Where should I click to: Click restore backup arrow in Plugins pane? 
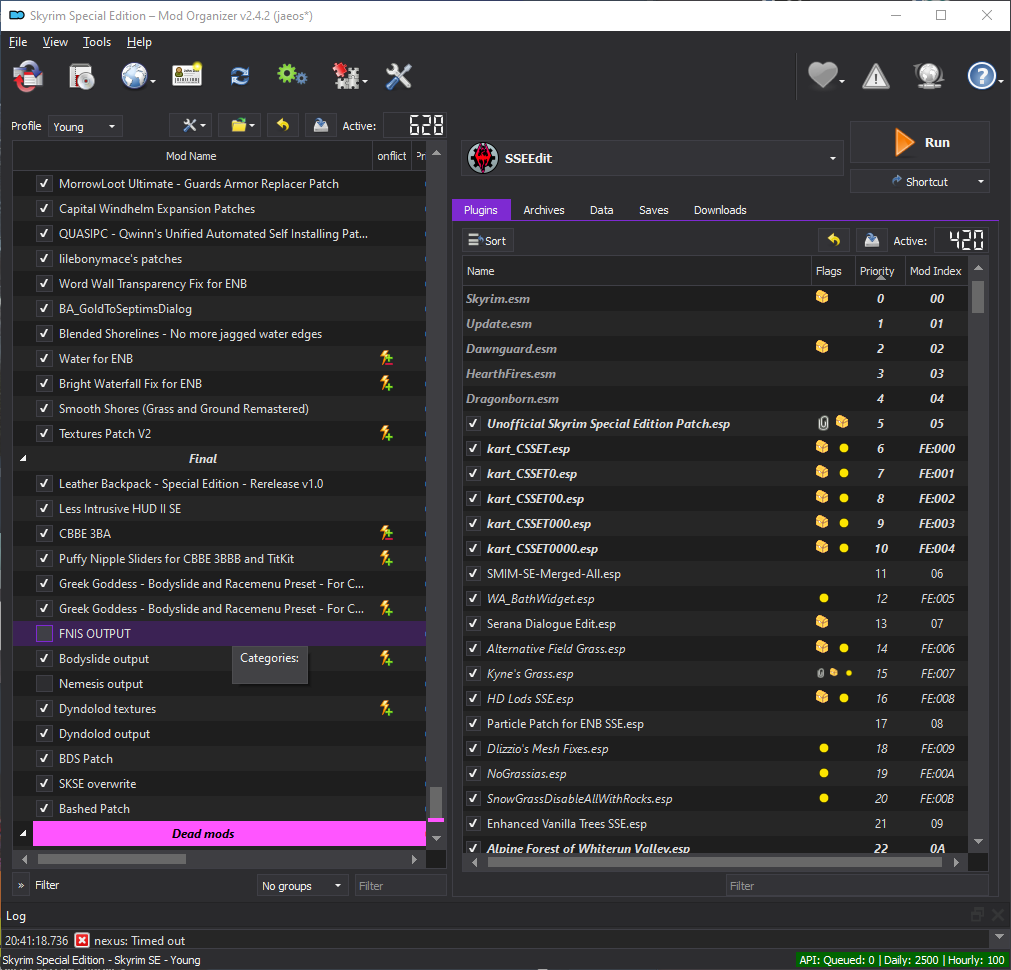834,241
